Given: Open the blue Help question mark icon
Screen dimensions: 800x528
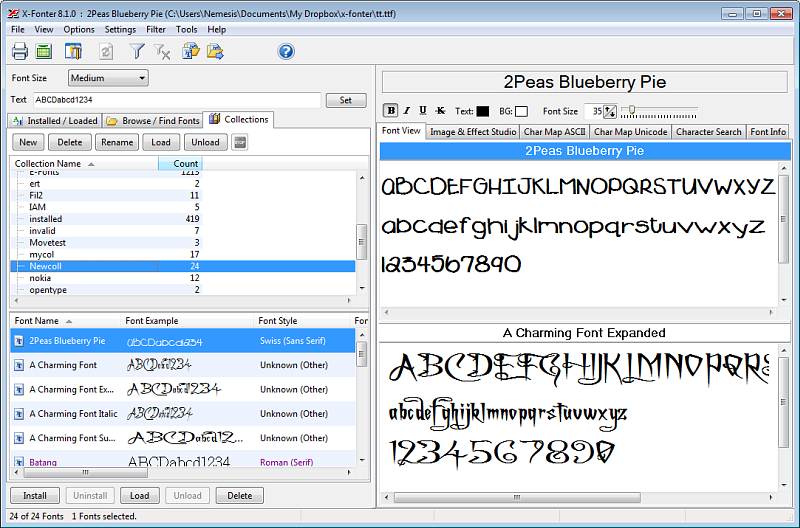Looking at the screenshot, I should tap(286, 51).
